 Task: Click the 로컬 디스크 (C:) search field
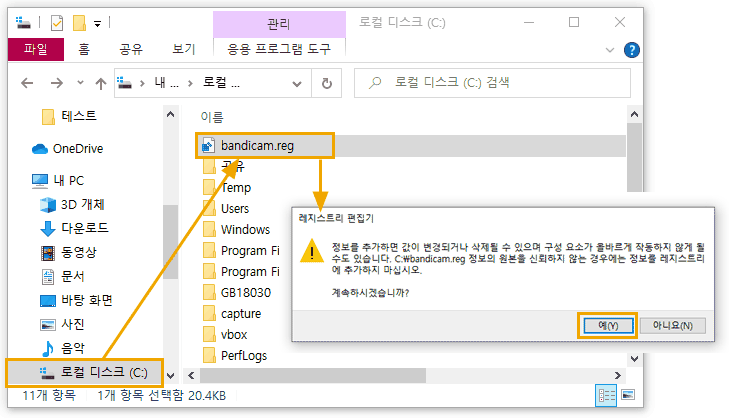(x=500, y=84)
